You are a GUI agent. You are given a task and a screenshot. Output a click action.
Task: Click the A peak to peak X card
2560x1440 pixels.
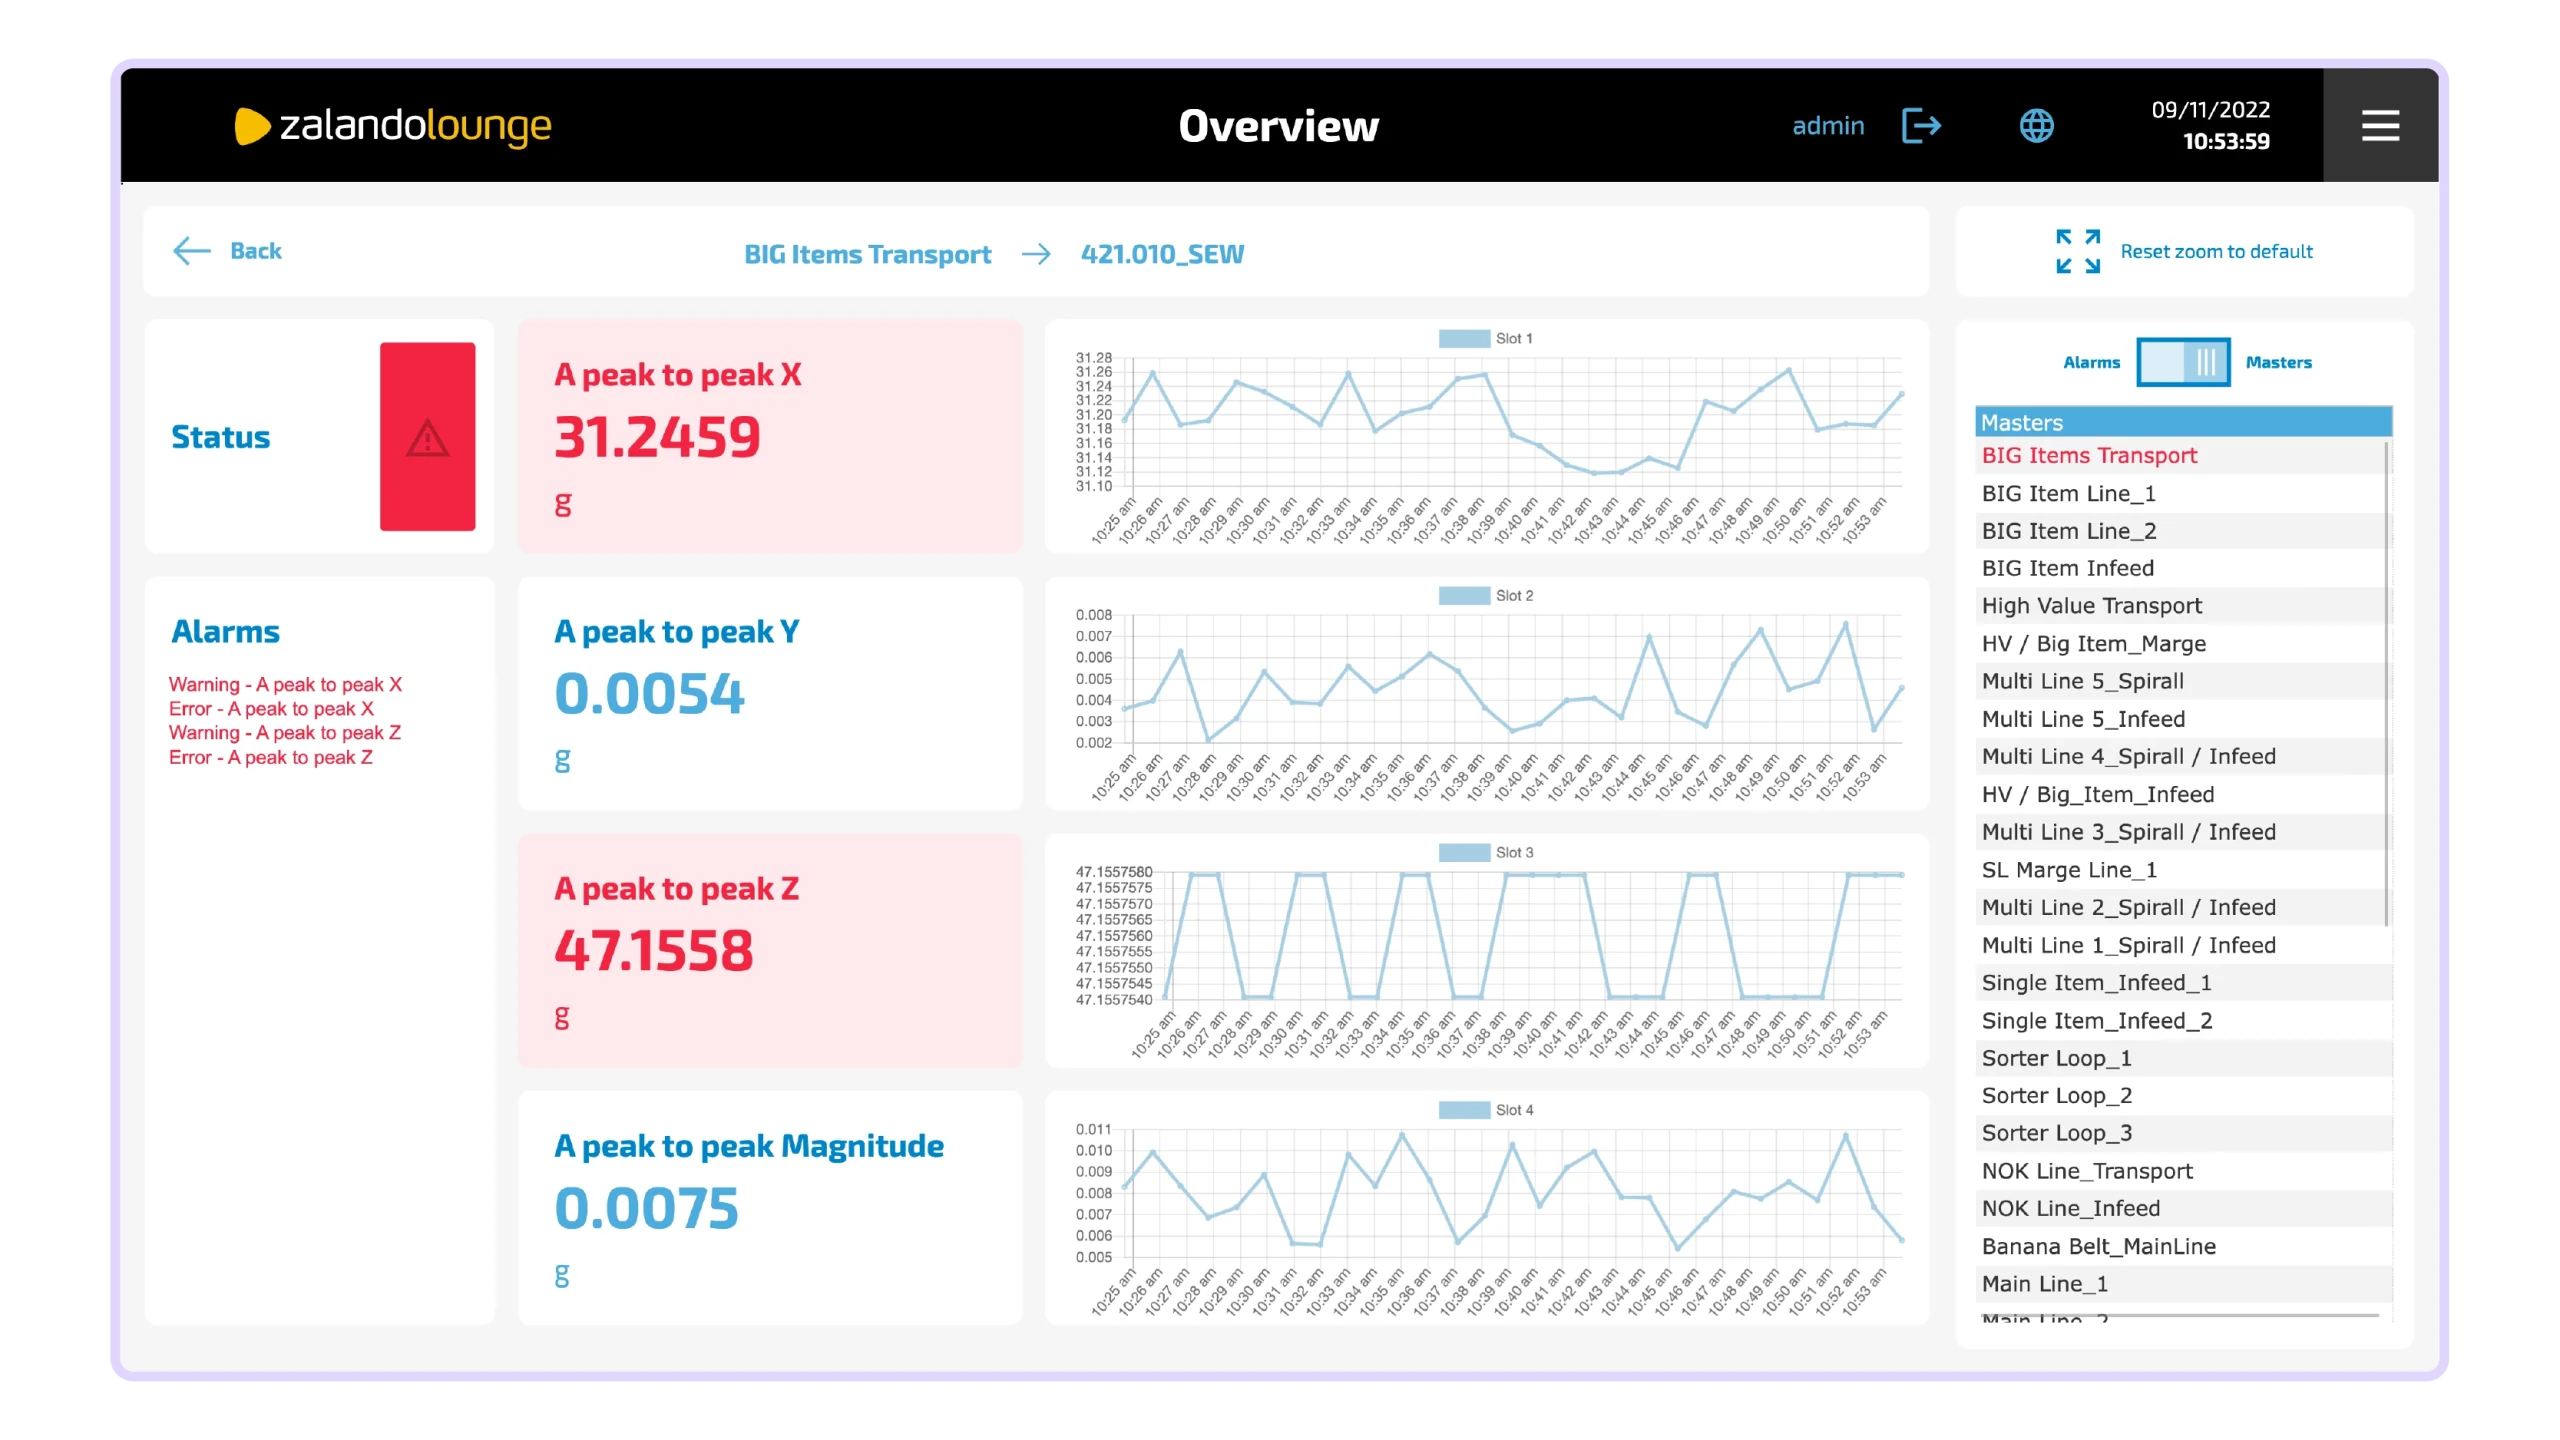[770, 436]
